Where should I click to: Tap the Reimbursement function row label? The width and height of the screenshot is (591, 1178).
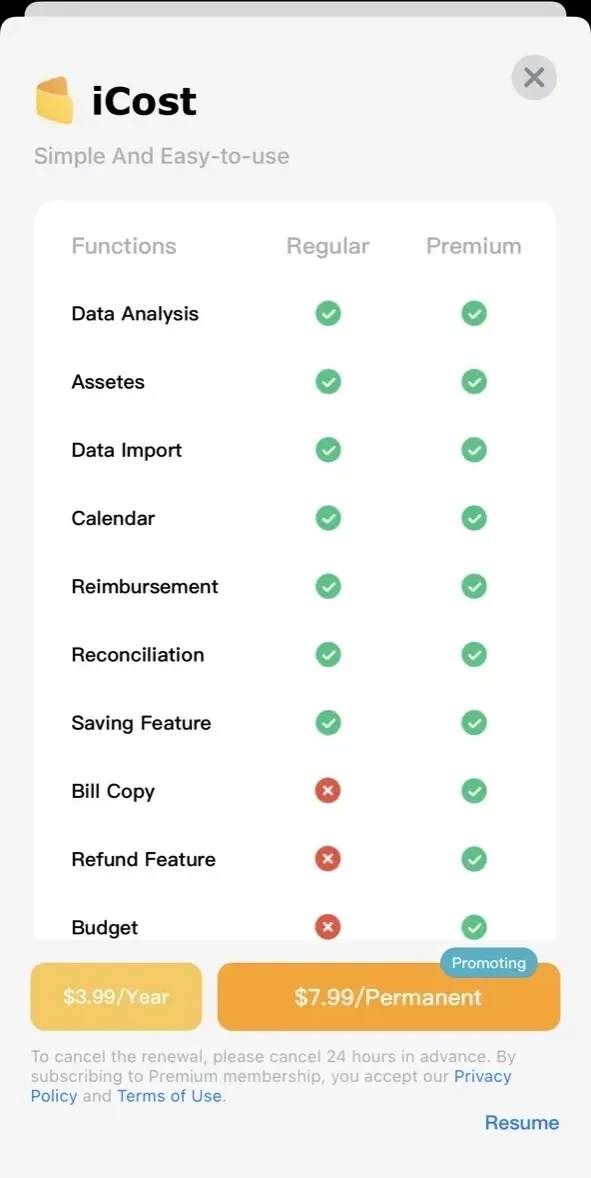(x=145, y=586)
